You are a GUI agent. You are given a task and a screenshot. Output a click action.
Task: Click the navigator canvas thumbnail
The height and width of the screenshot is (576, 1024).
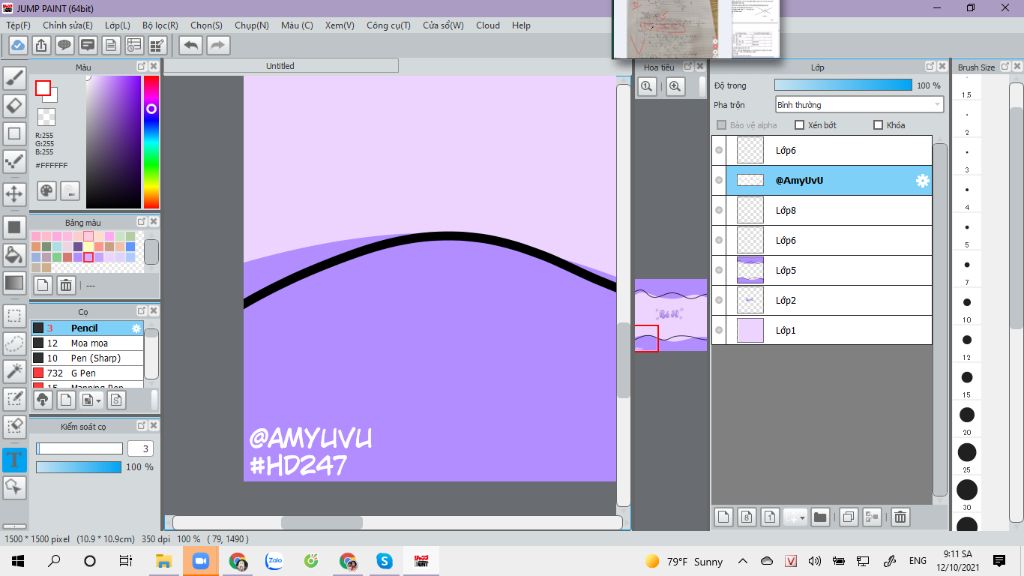(x=671, y=315)
